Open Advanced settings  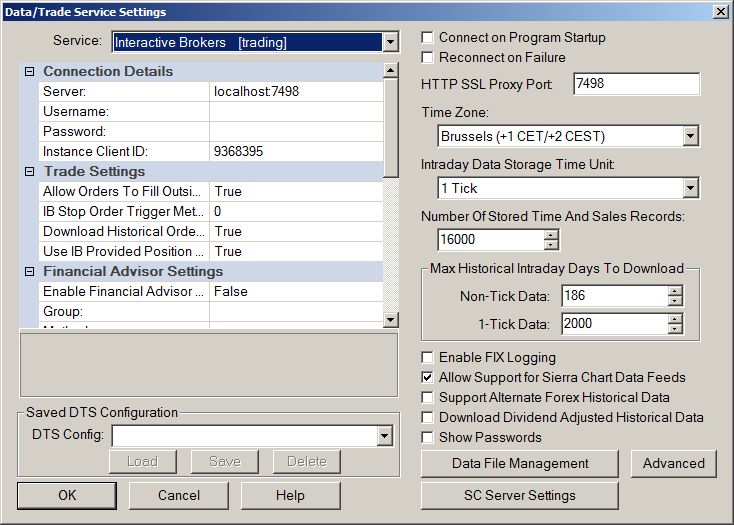click(x=674, y=464)
